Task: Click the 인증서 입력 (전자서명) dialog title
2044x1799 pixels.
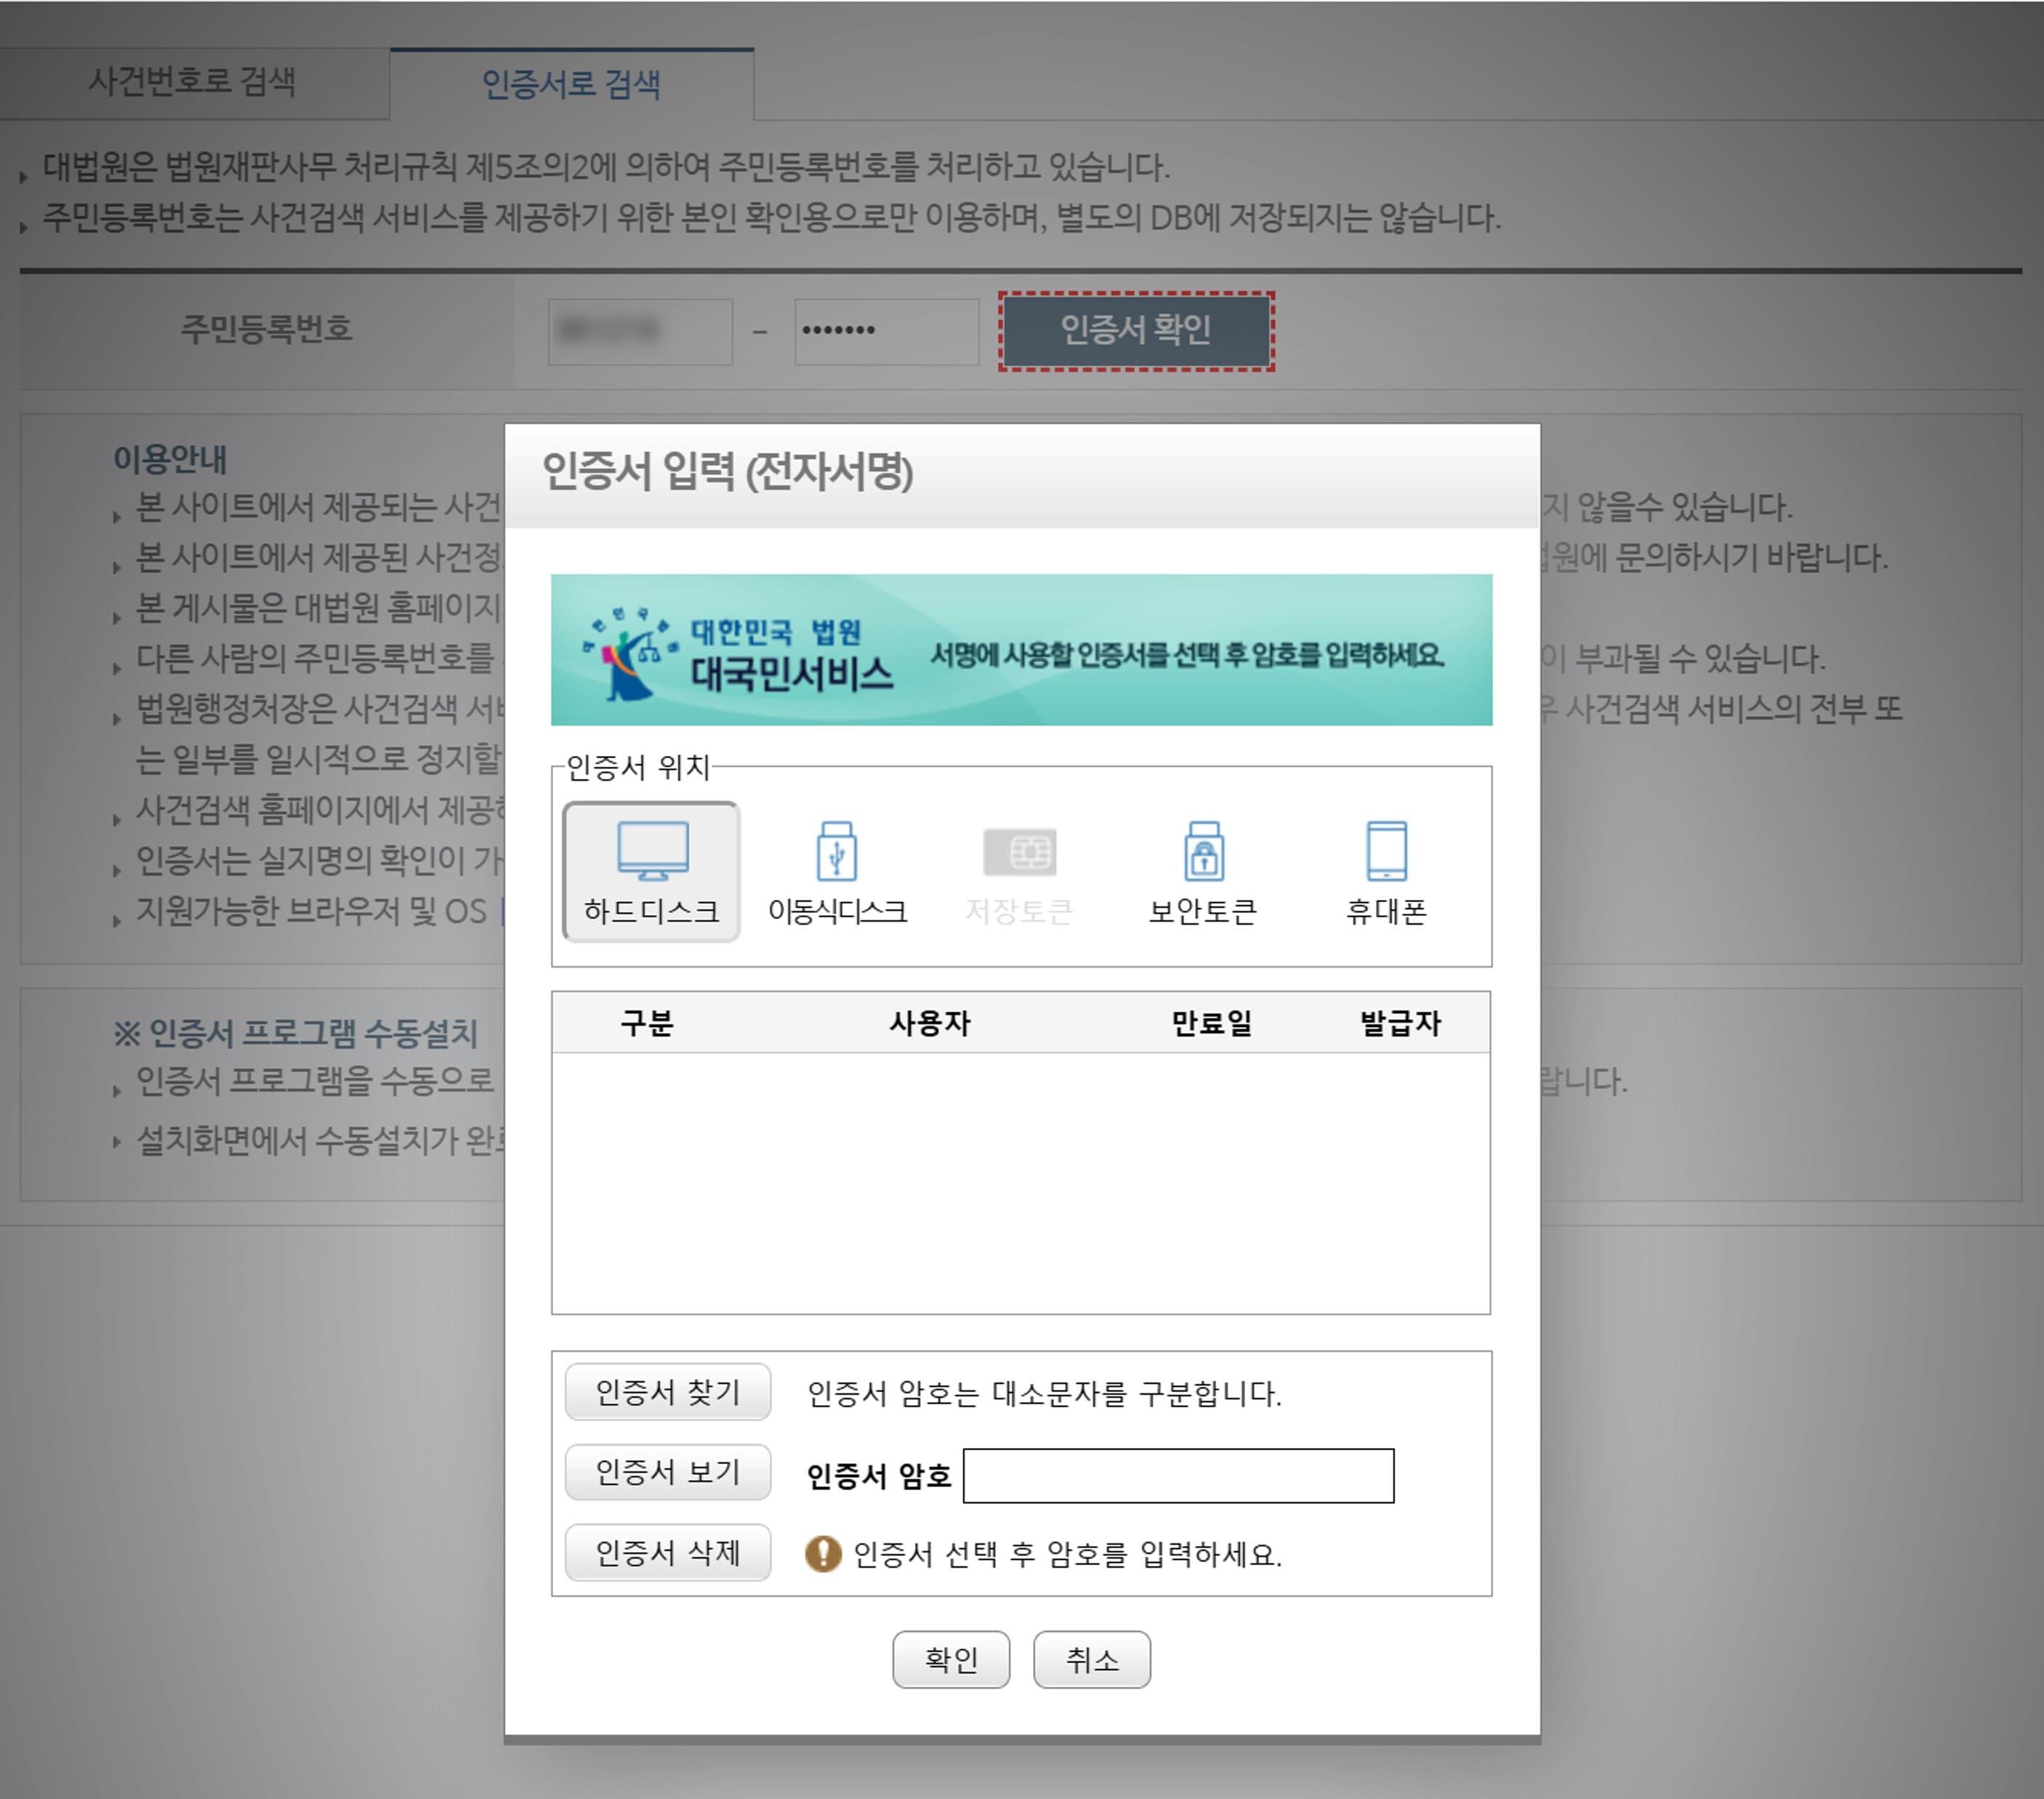Action: [x=728, y=471]
